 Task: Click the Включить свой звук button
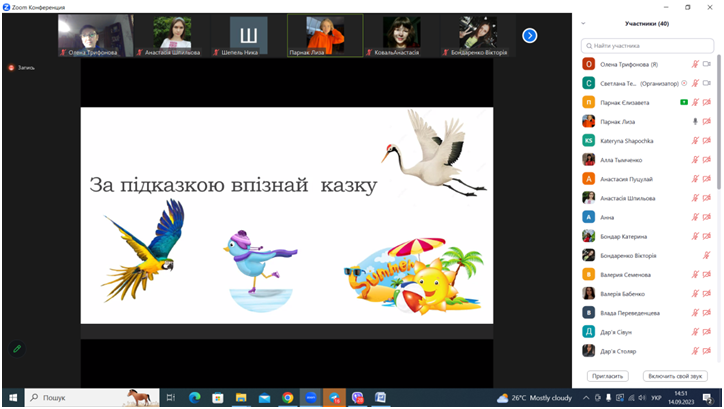click(674, 376)
